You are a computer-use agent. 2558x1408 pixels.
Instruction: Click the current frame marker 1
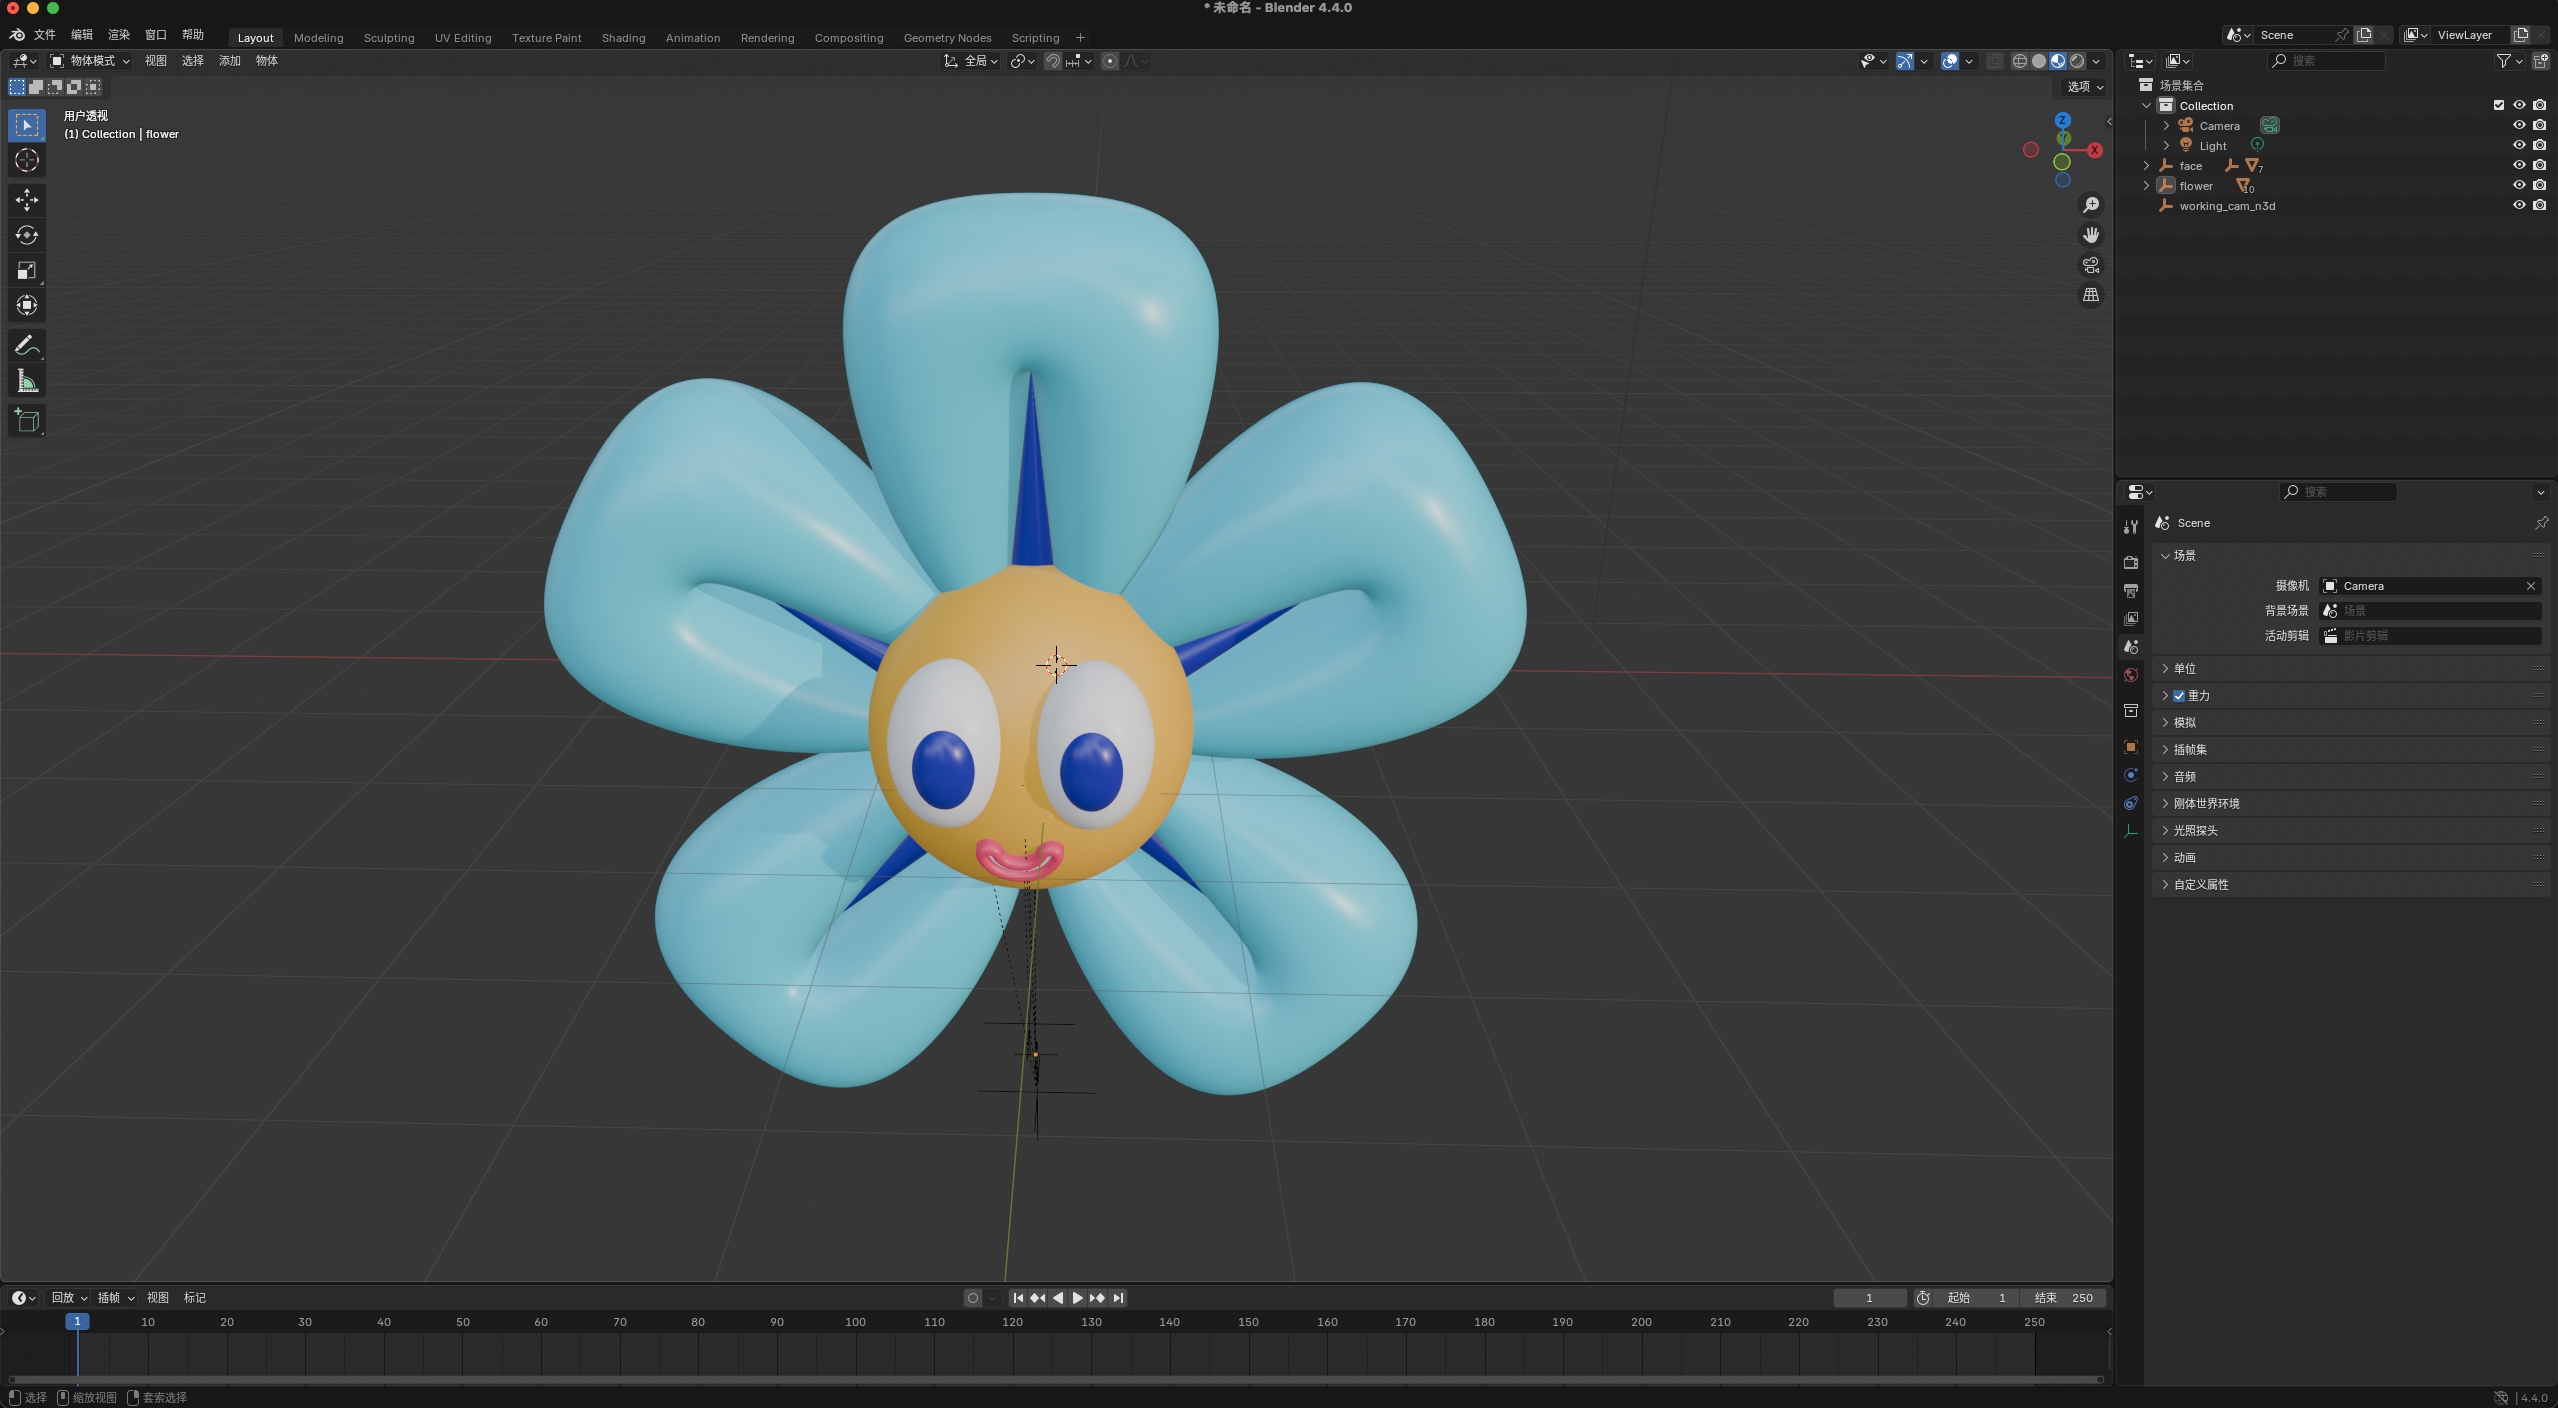click(x=77, y=1321)
